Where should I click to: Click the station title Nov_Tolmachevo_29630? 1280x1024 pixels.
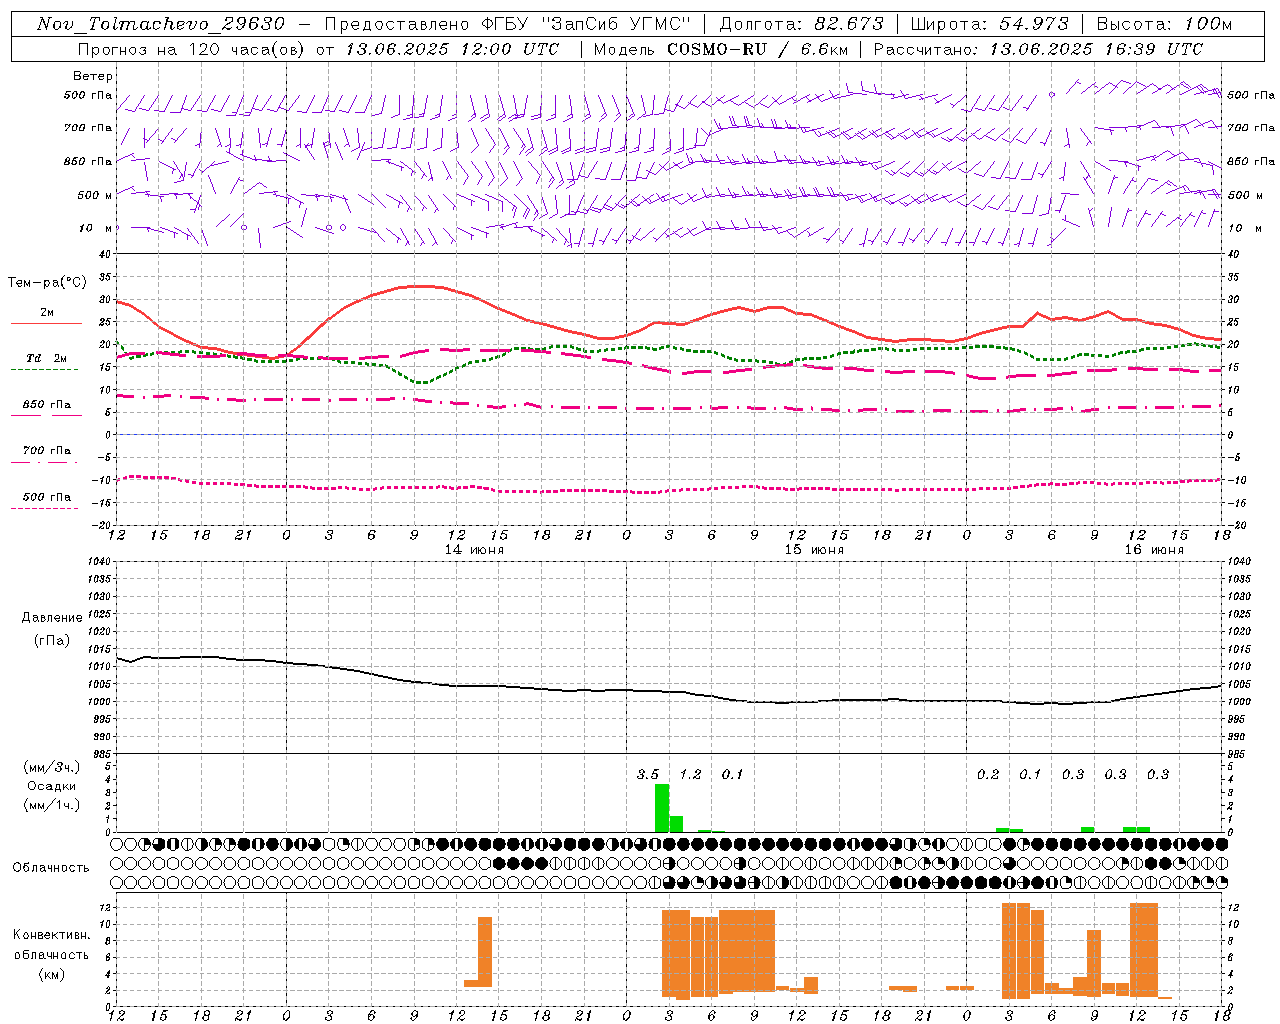point(160,24)
